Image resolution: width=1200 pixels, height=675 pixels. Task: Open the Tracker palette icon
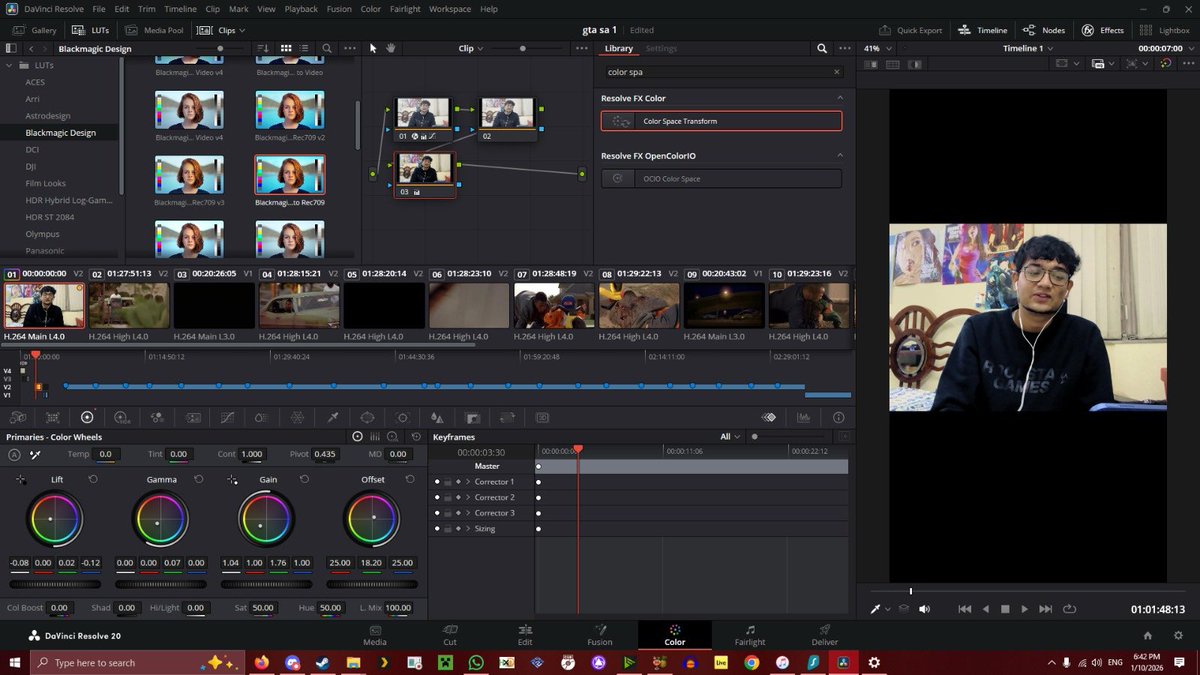pos(402,417)
